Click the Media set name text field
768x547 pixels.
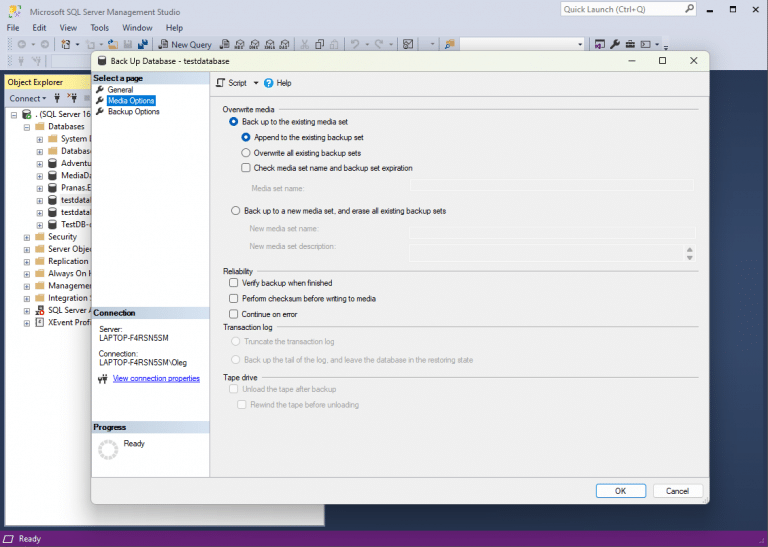(552, 185)
